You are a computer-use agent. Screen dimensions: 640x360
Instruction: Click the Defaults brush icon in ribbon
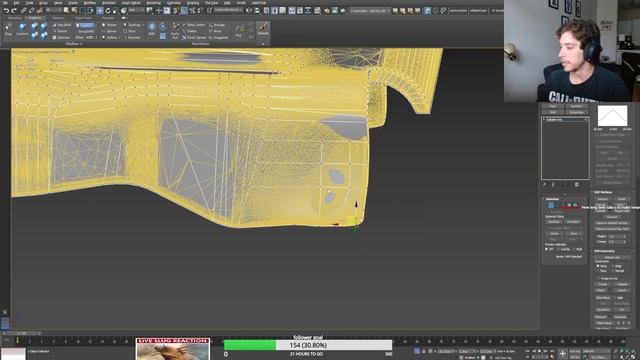point(263,29)
